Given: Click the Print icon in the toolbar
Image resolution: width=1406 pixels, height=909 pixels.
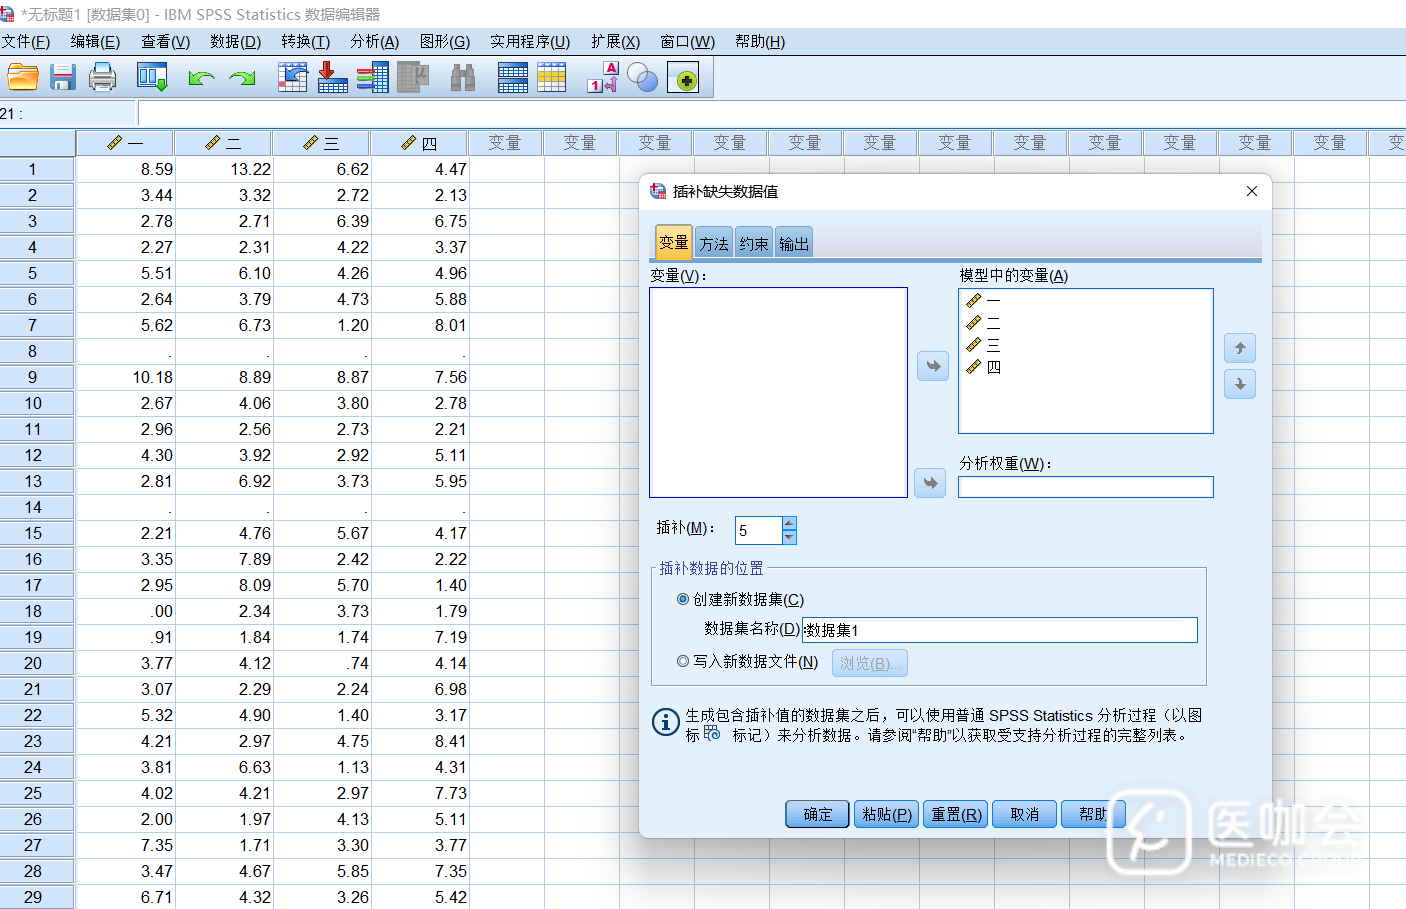Looking at the screenshot, I should pos(102,77).
